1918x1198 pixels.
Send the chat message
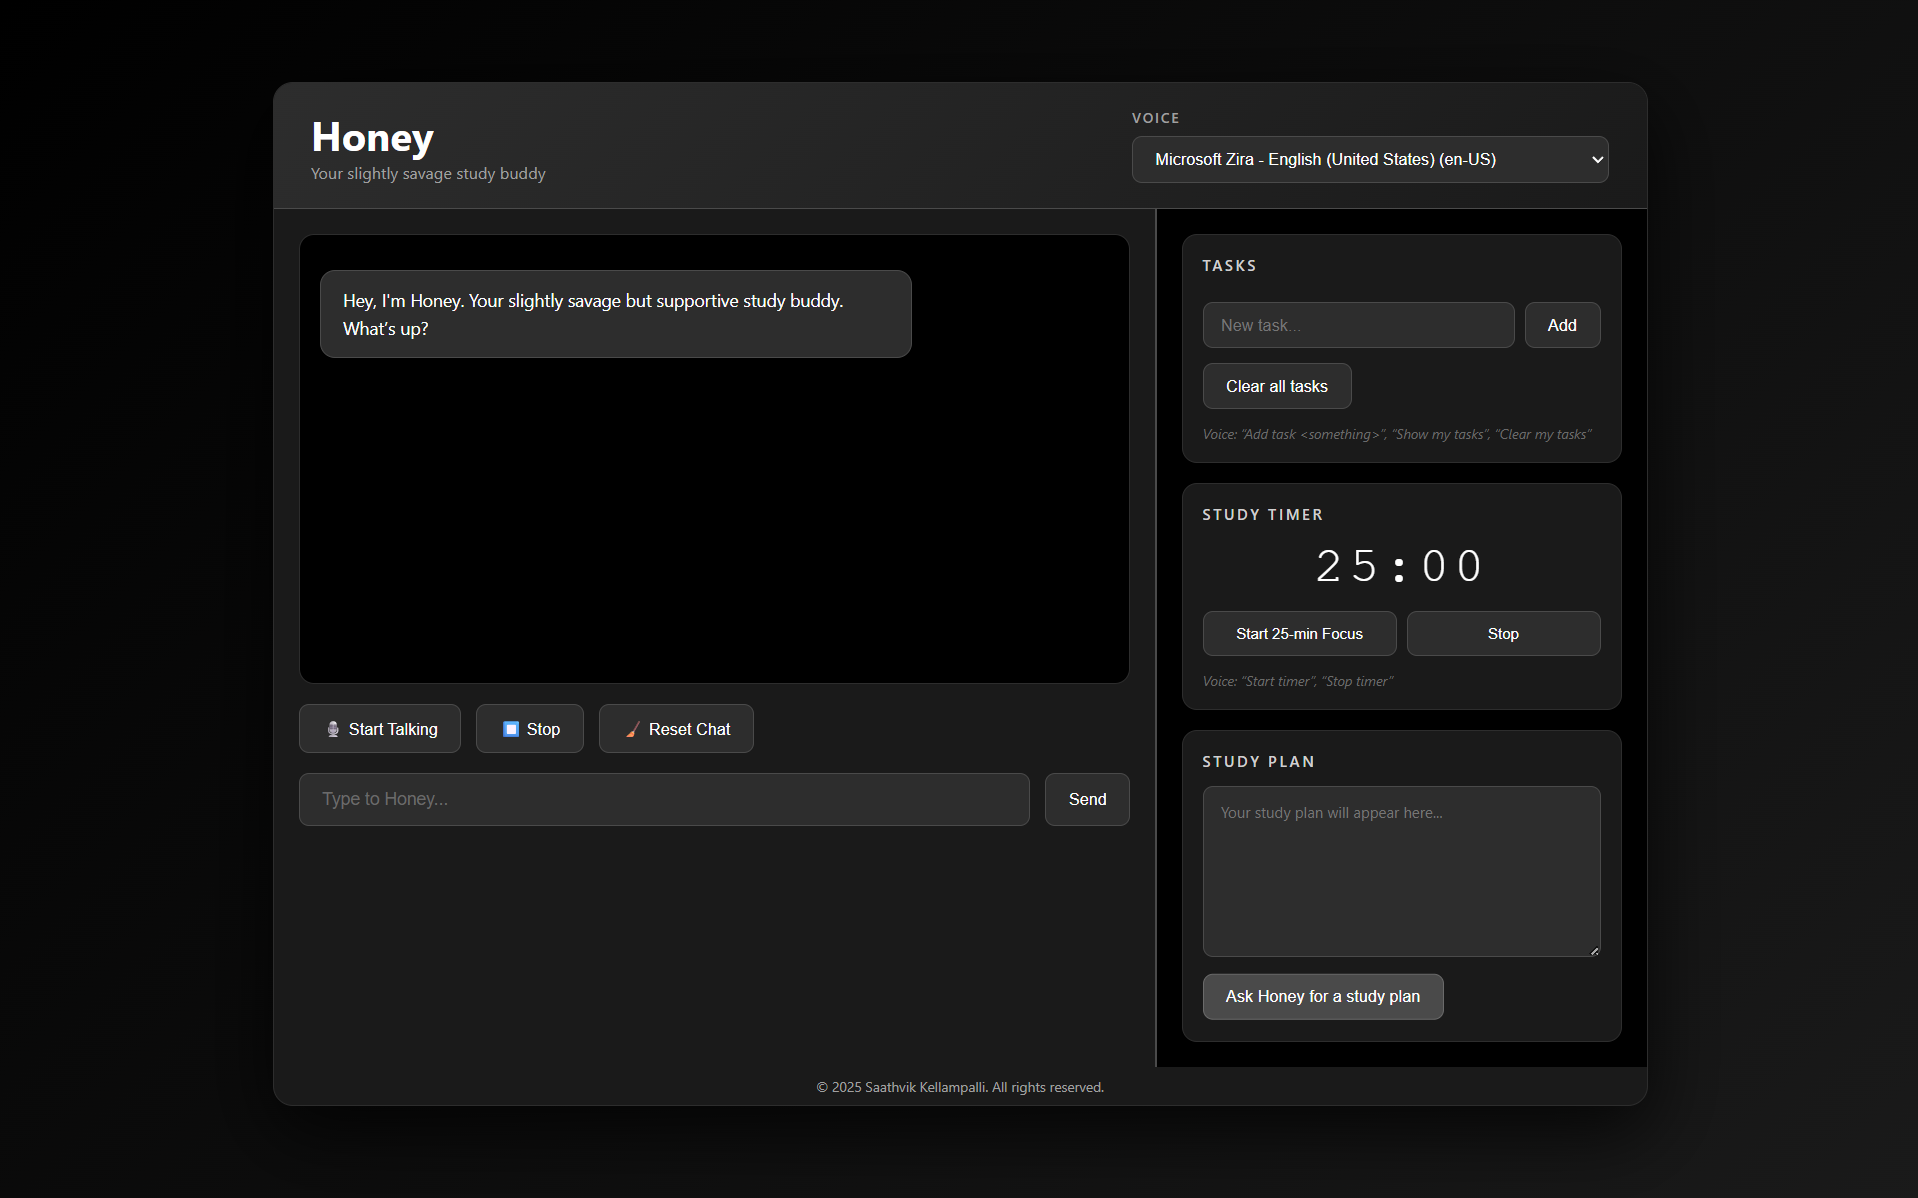(x=1086, y=799)
